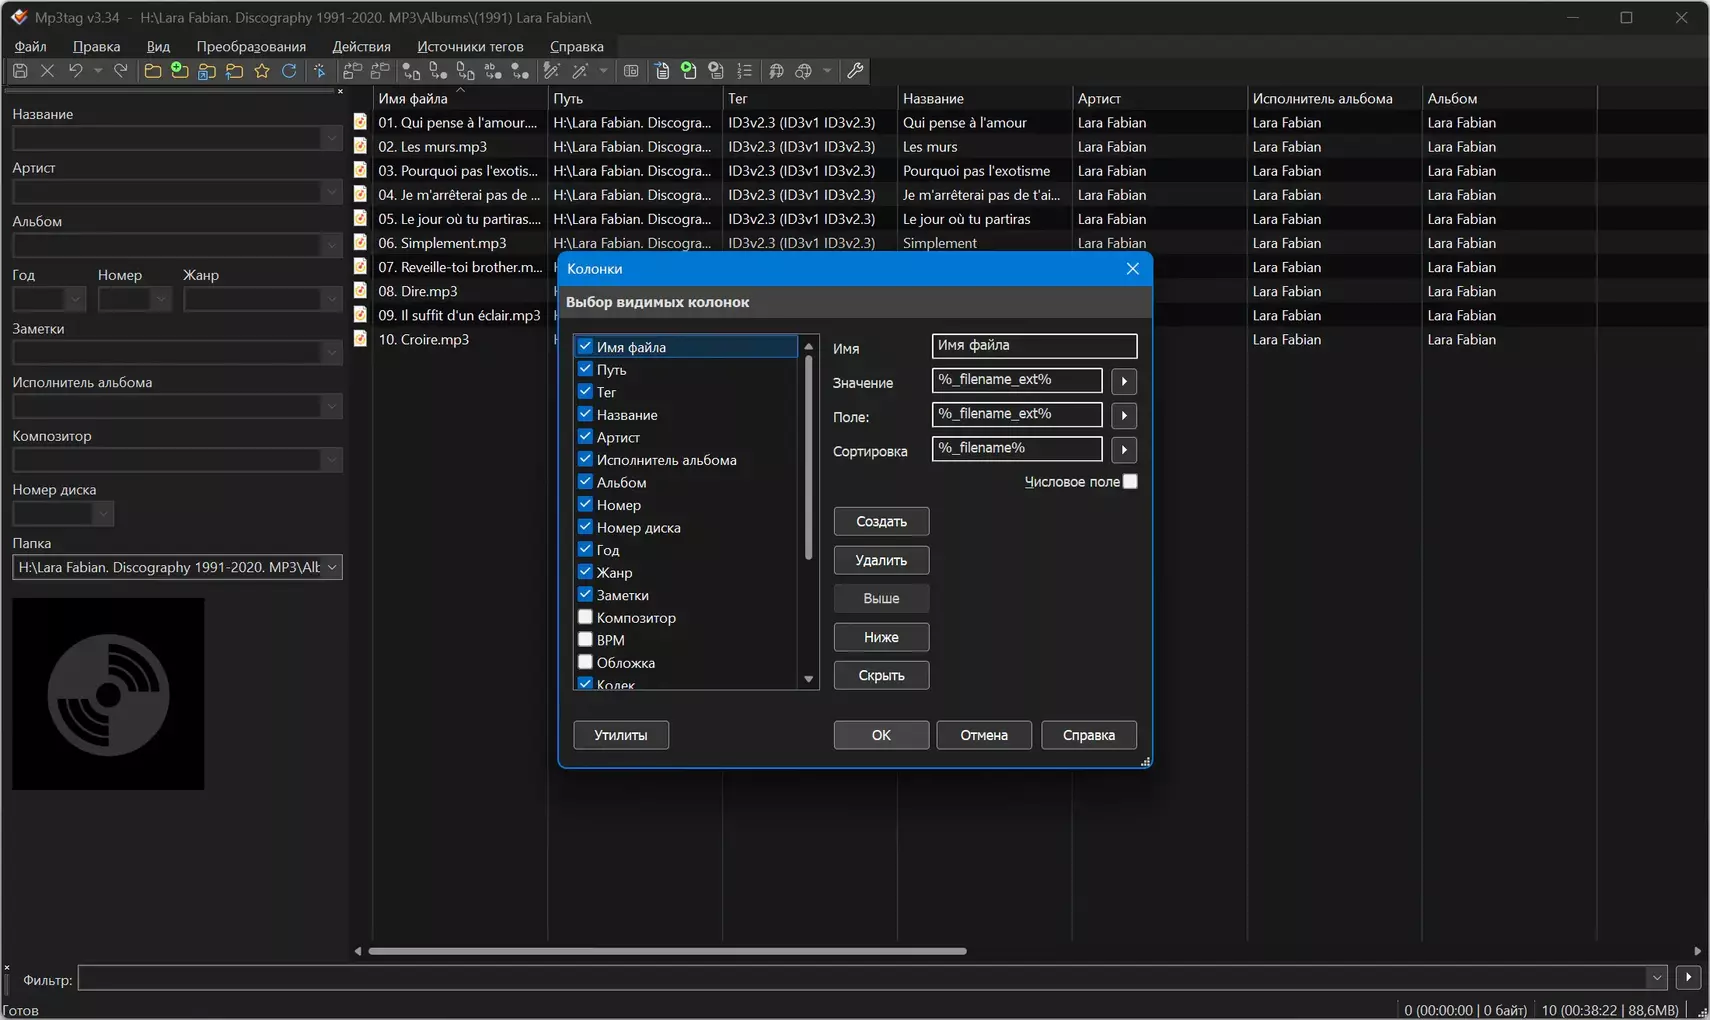
Task: Check the BPM column checkbox
Action: (586, 640)
